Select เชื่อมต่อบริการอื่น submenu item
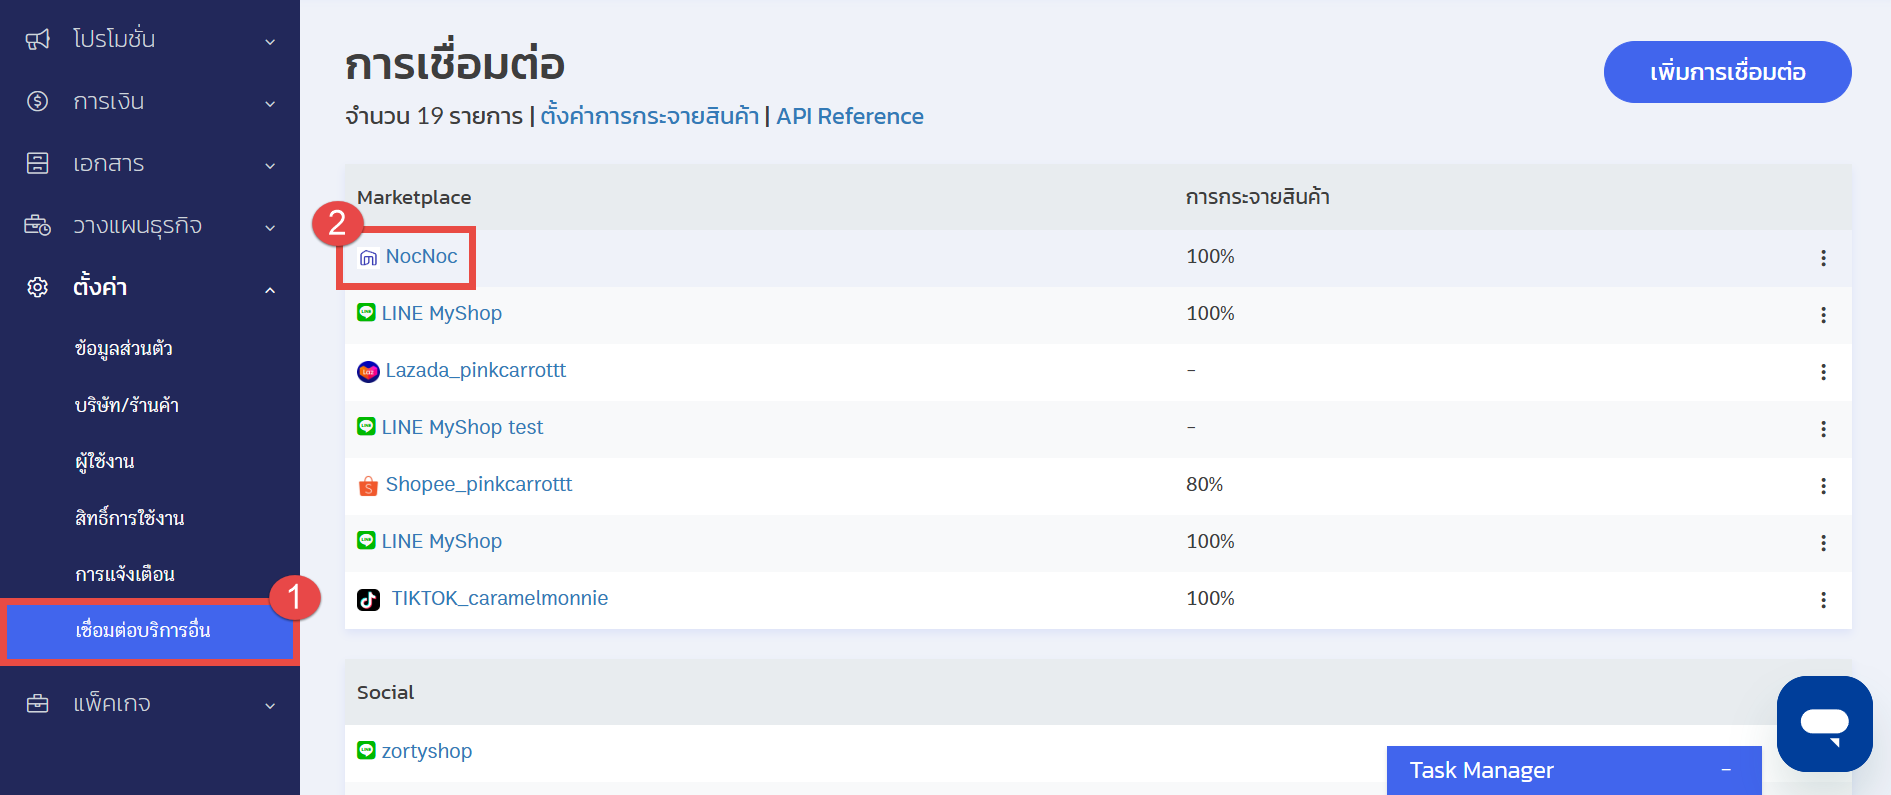The width and height of the screenshot is (1891, 795). point(150,631)
